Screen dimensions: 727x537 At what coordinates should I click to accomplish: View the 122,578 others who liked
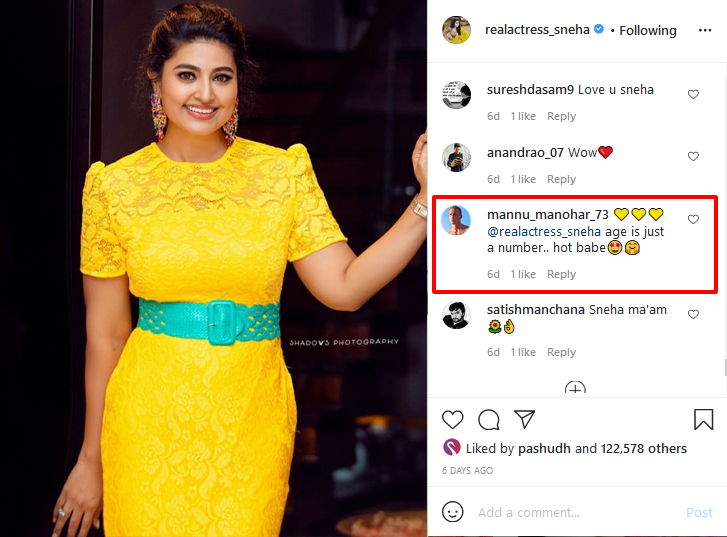click(644, 448)
